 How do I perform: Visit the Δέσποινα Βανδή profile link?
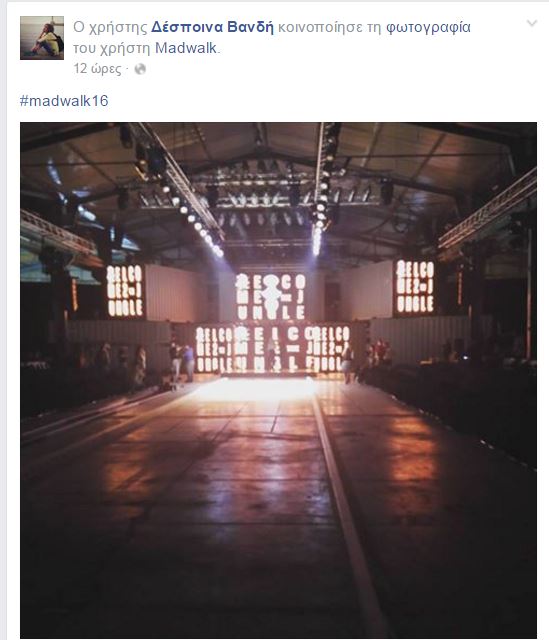212,27
